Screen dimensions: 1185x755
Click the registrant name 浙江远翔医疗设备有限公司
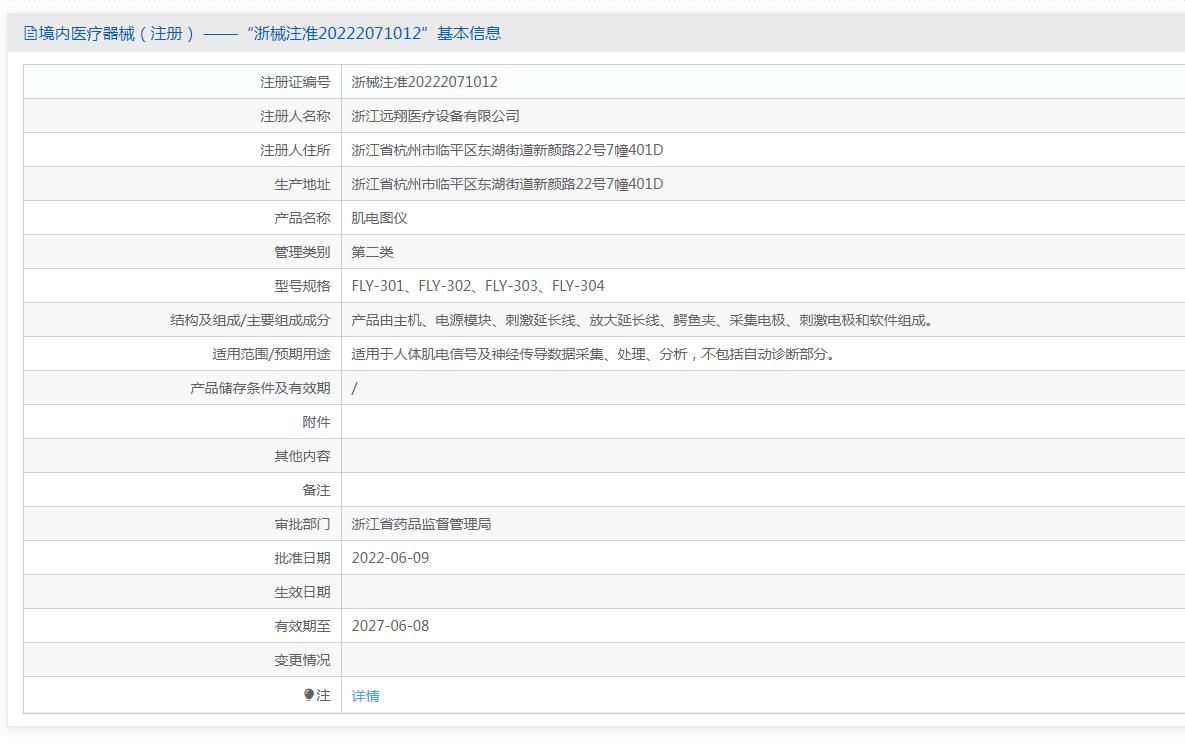pyautogui.click(x=435, y=116)
